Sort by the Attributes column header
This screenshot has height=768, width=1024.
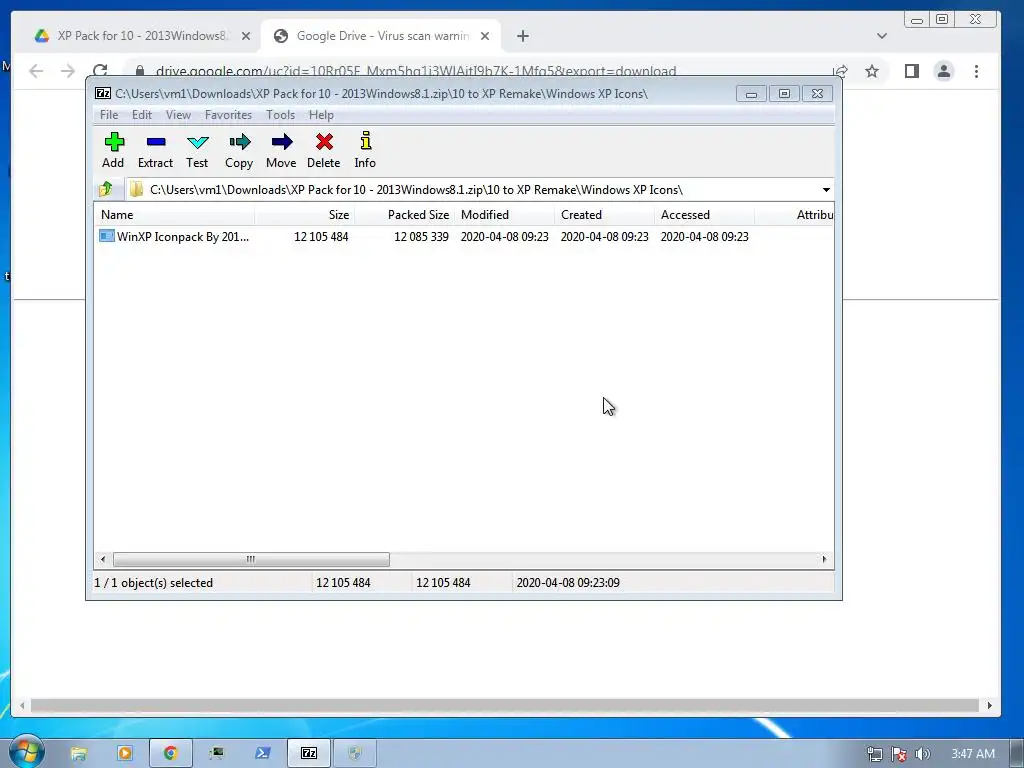pos(794,215)
